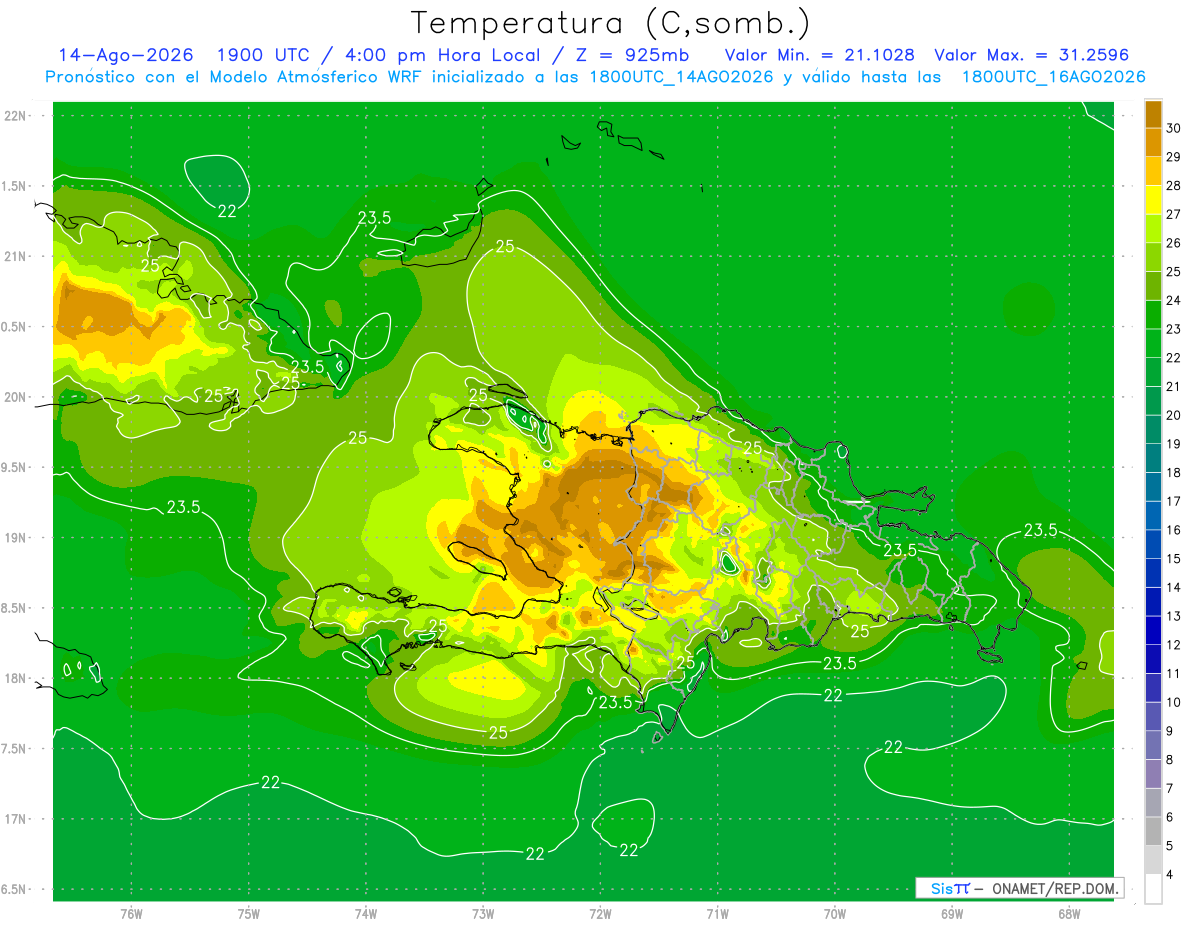
Task: Click the legend scale label "20"
Action: tap(1174, 415)
